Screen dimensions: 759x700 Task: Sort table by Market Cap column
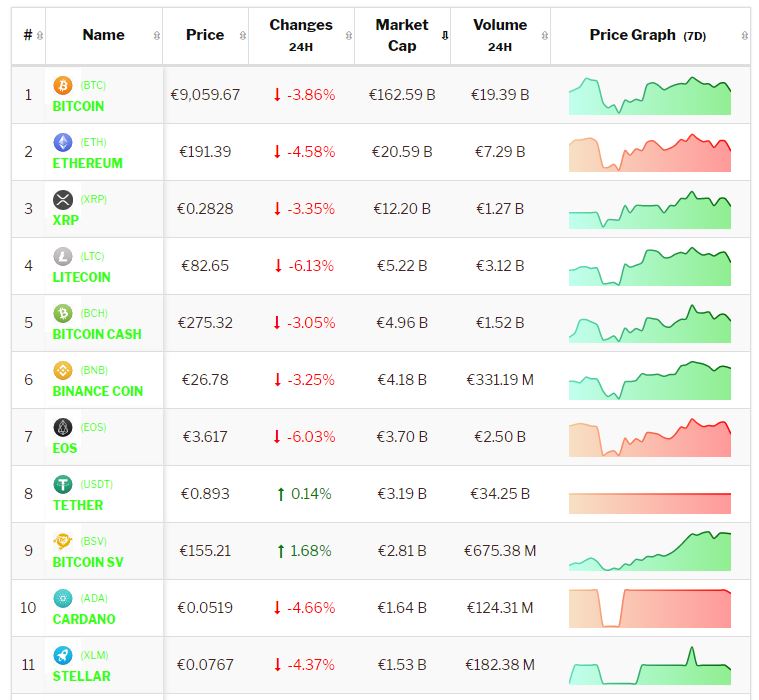click(x=402, y=35)
